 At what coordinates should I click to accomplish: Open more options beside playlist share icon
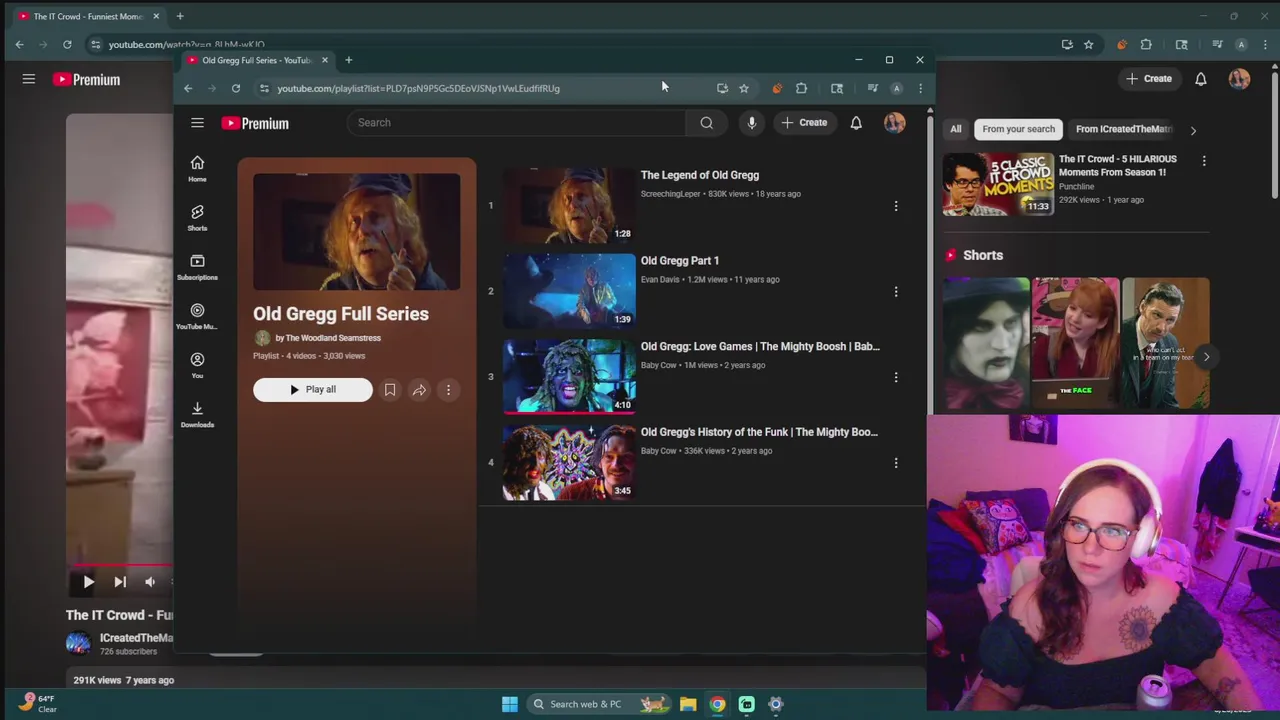coord(448,390)
